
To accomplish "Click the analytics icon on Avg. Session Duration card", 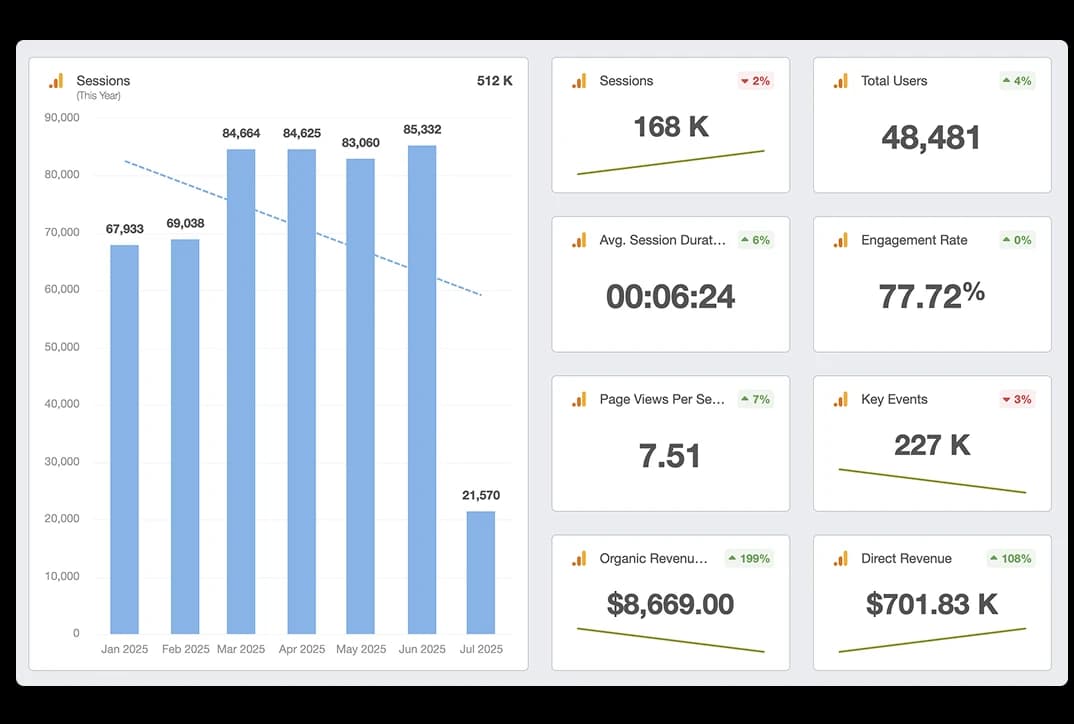I will pos(579,240).
